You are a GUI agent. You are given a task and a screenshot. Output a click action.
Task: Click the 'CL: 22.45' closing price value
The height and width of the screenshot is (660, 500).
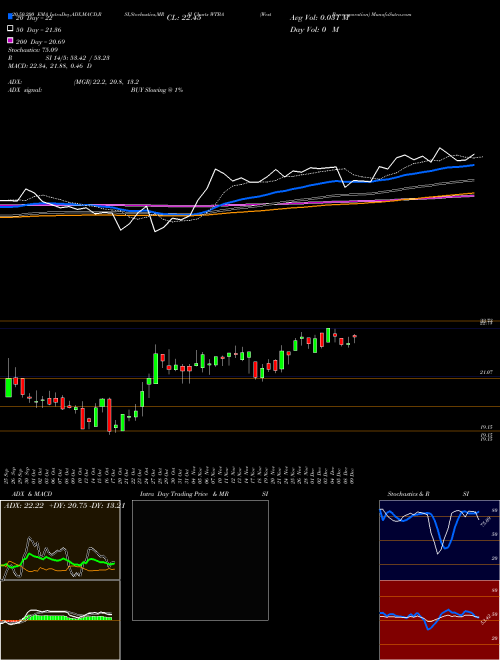[184, 18]
